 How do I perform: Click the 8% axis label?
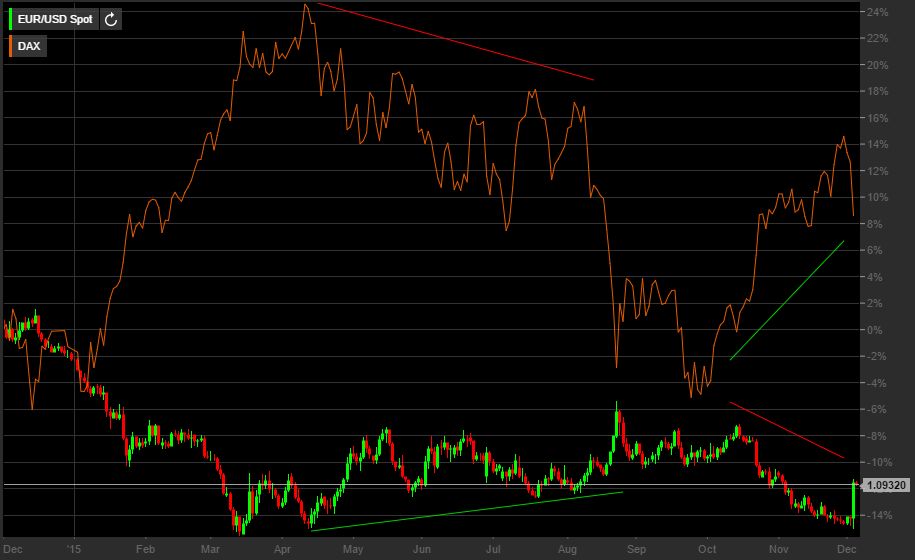point(874,224)
